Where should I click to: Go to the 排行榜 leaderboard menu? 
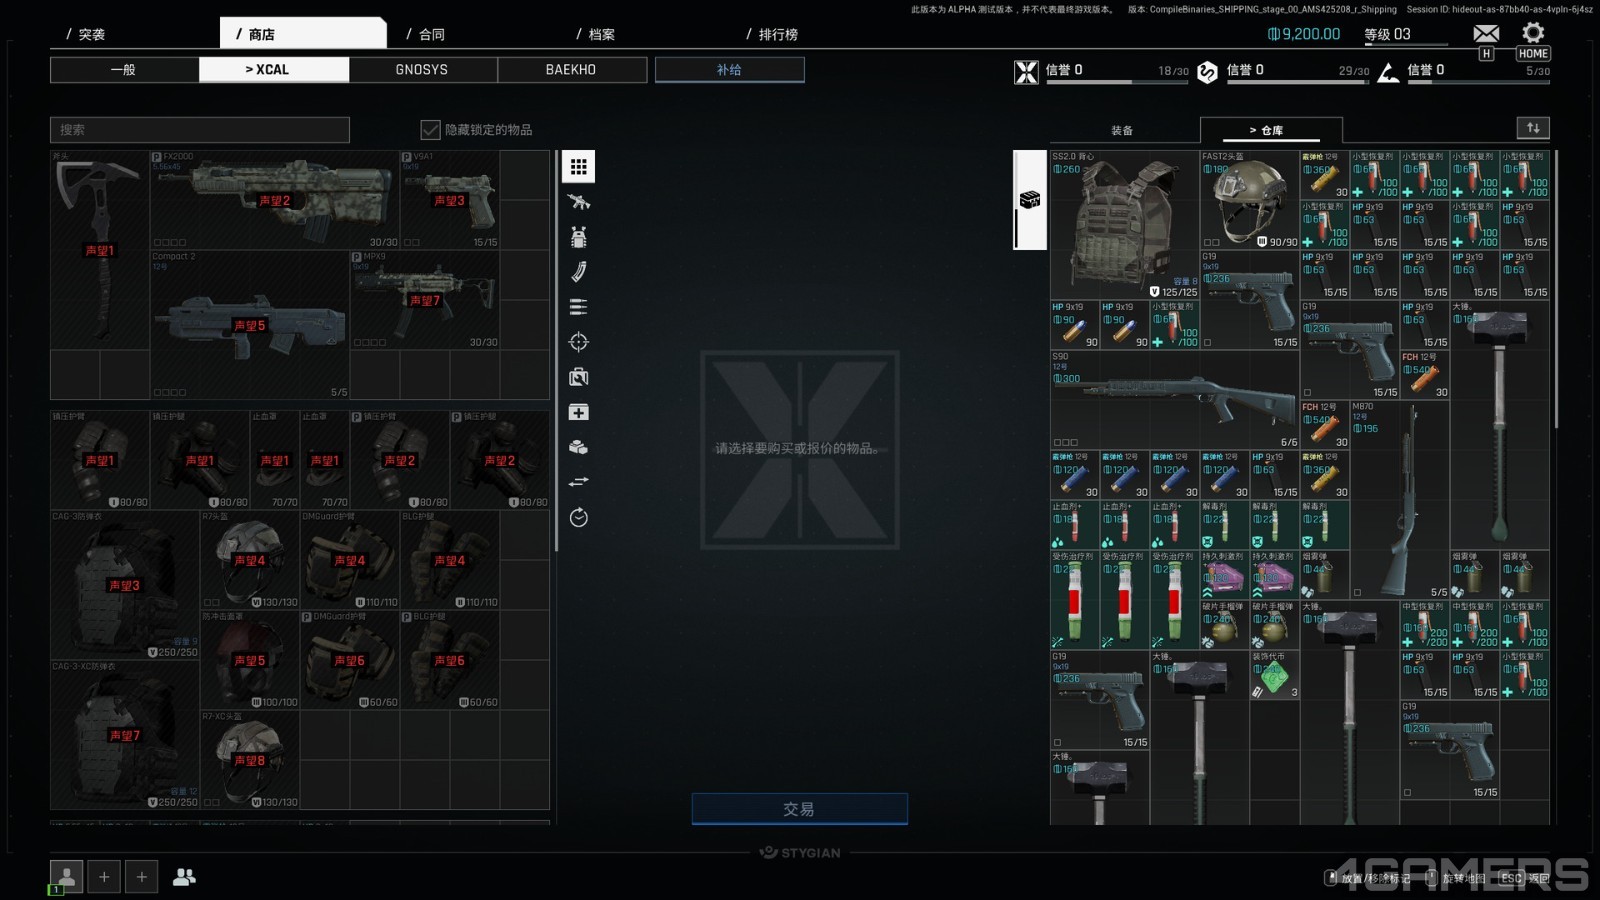click(x=777, y=34)
